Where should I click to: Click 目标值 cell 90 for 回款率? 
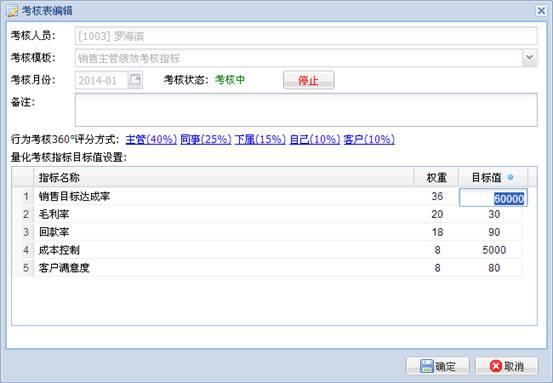point(494,232)
